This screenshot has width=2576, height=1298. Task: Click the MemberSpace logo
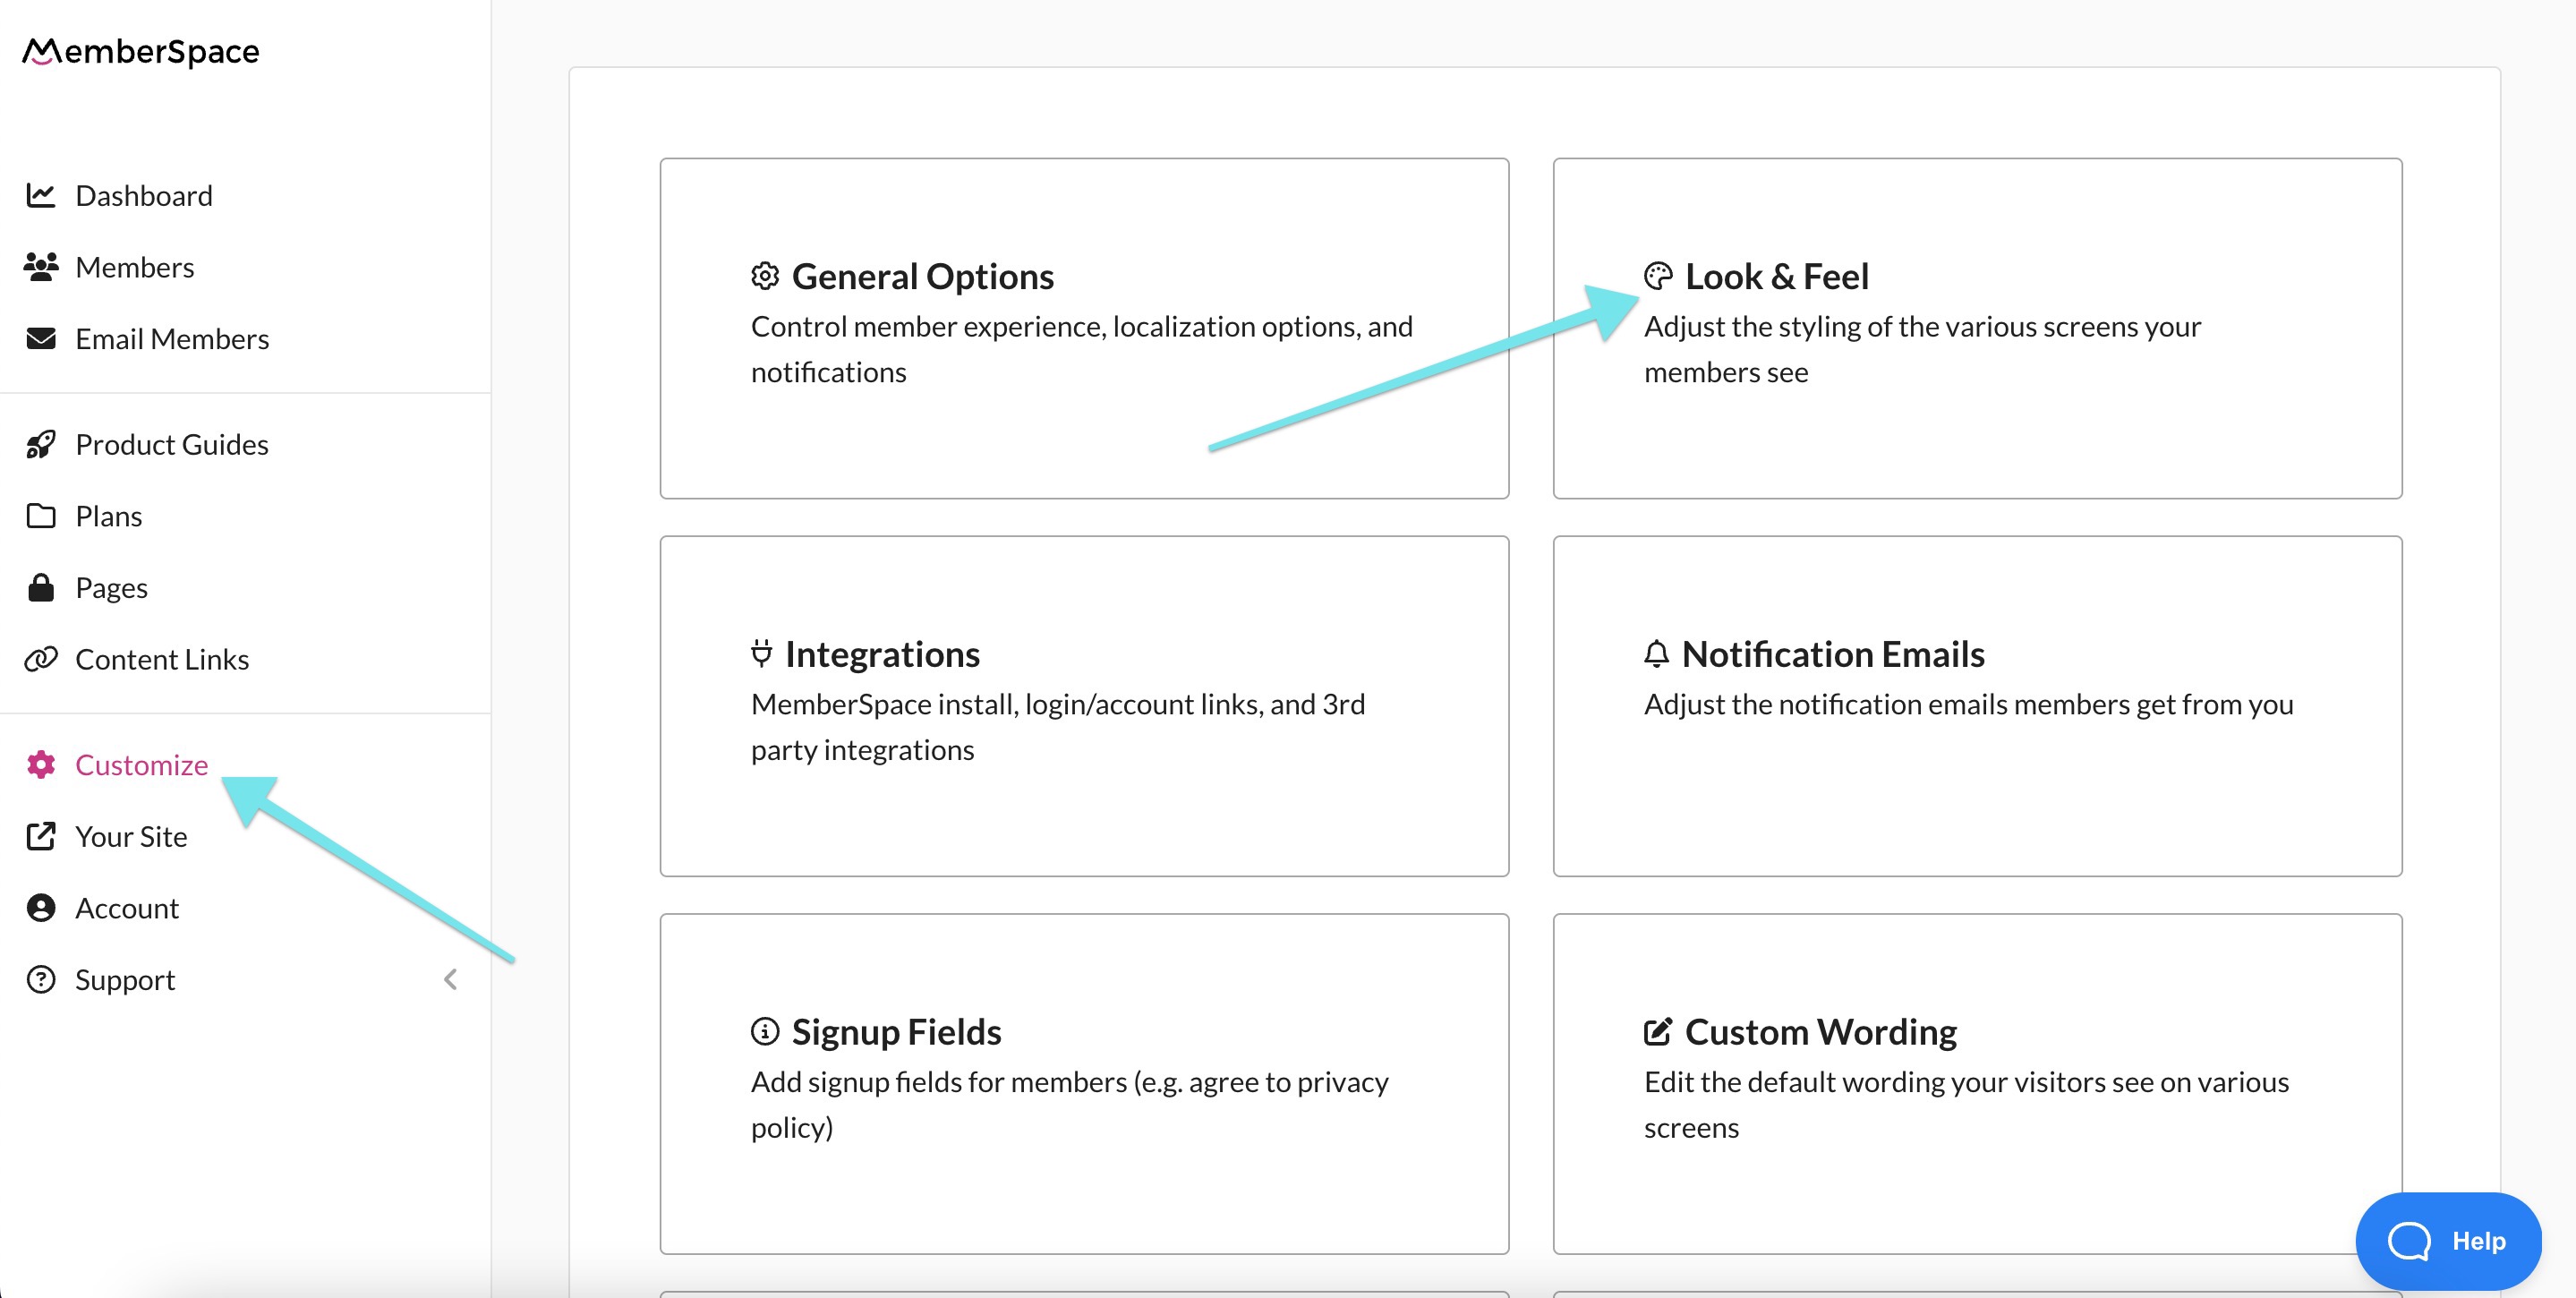[140, 50]
